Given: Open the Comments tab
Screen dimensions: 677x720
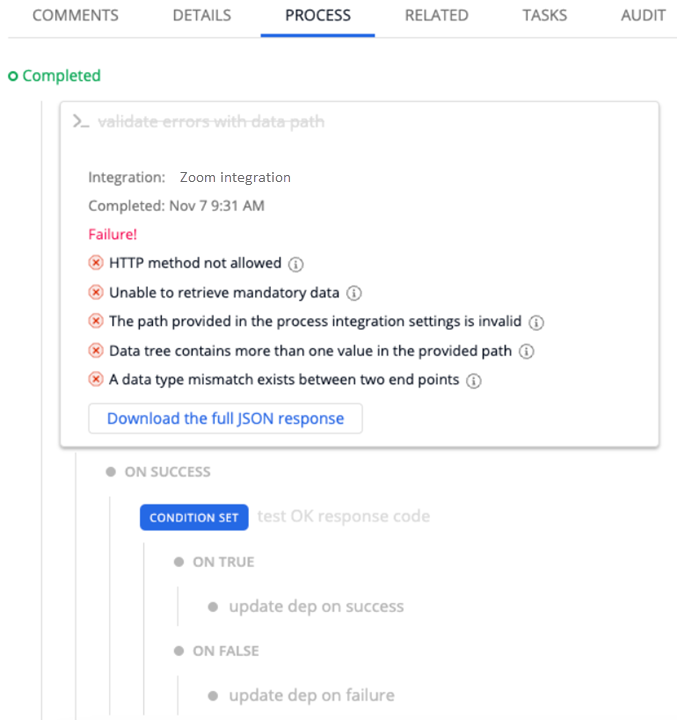Looking at the screenshot, I should (x=75, y=16).
